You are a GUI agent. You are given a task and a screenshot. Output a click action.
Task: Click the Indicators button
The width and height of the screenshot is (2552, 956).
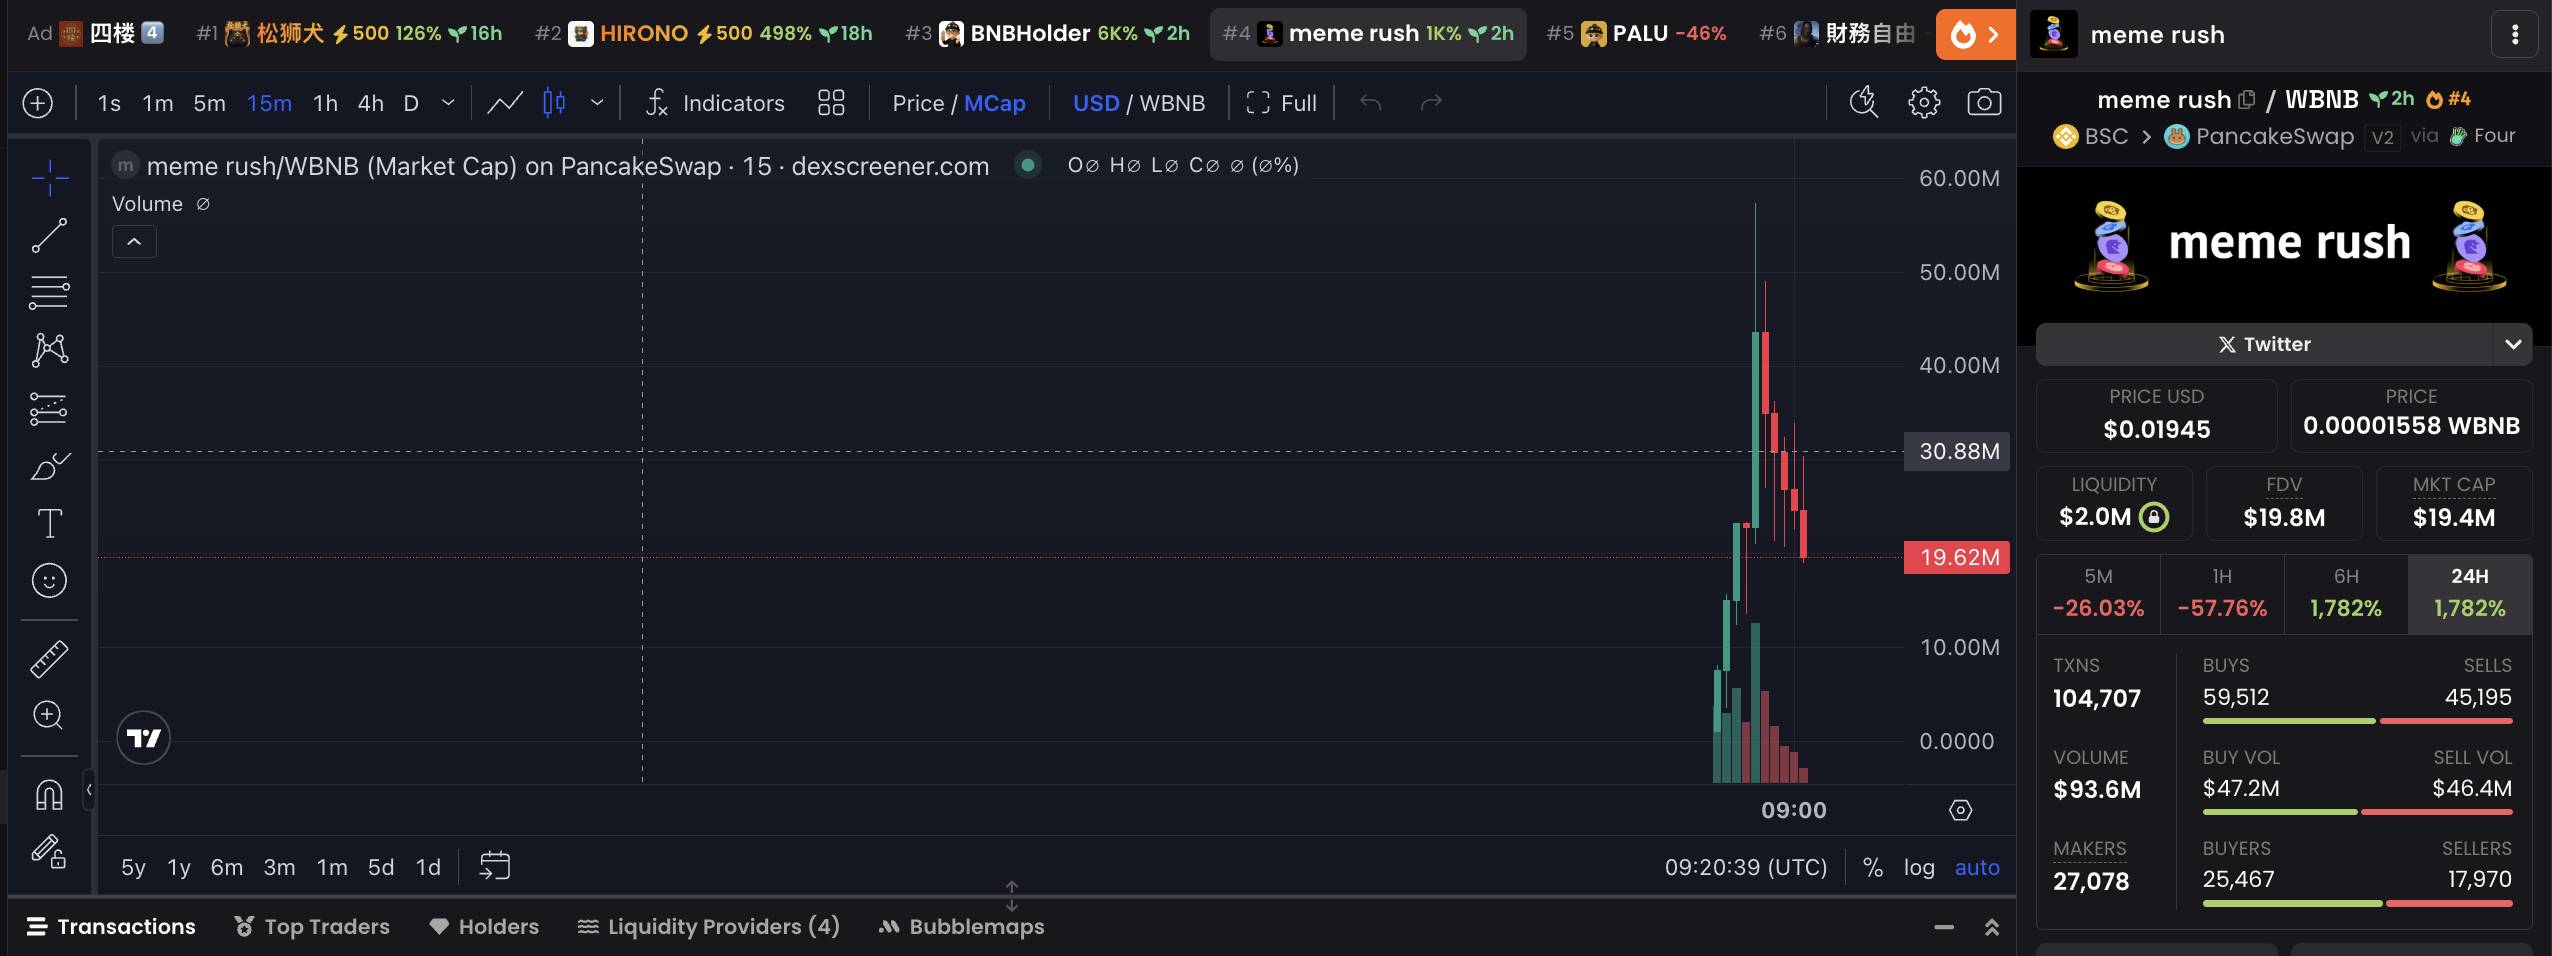point(716,103)
